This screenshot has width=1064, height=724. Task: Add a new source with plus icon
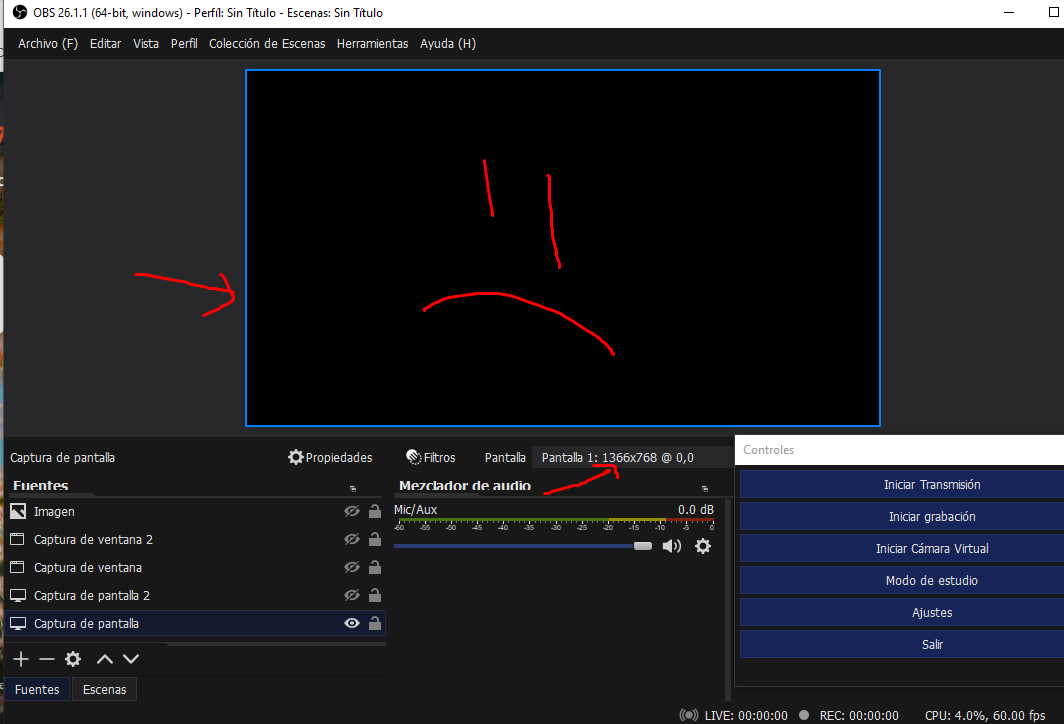click(x=21, y=659)
